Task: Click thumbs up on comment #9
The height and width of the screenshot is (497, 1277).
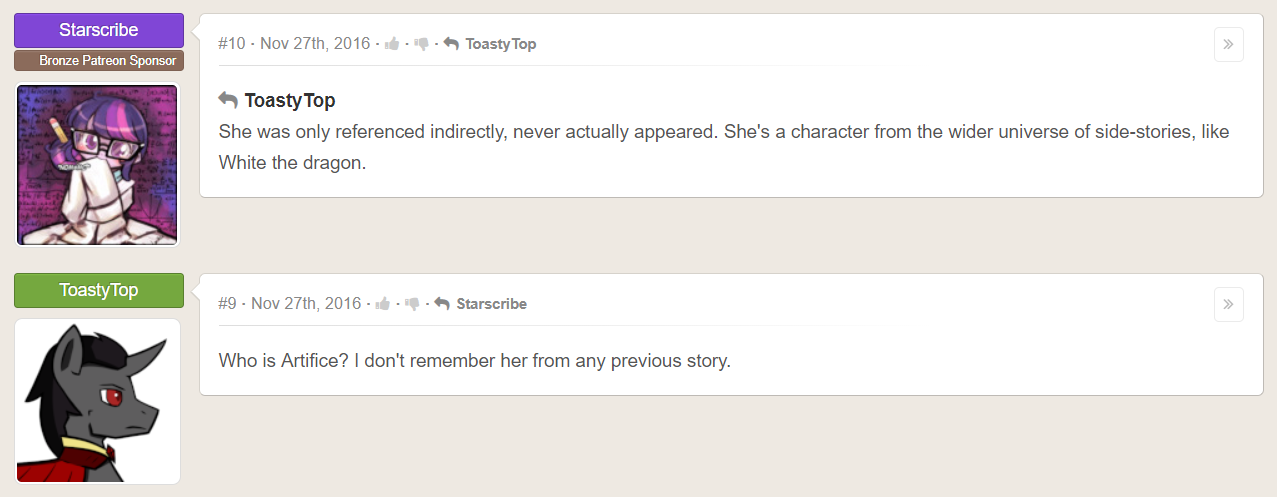Action: [x=383, y=304]
